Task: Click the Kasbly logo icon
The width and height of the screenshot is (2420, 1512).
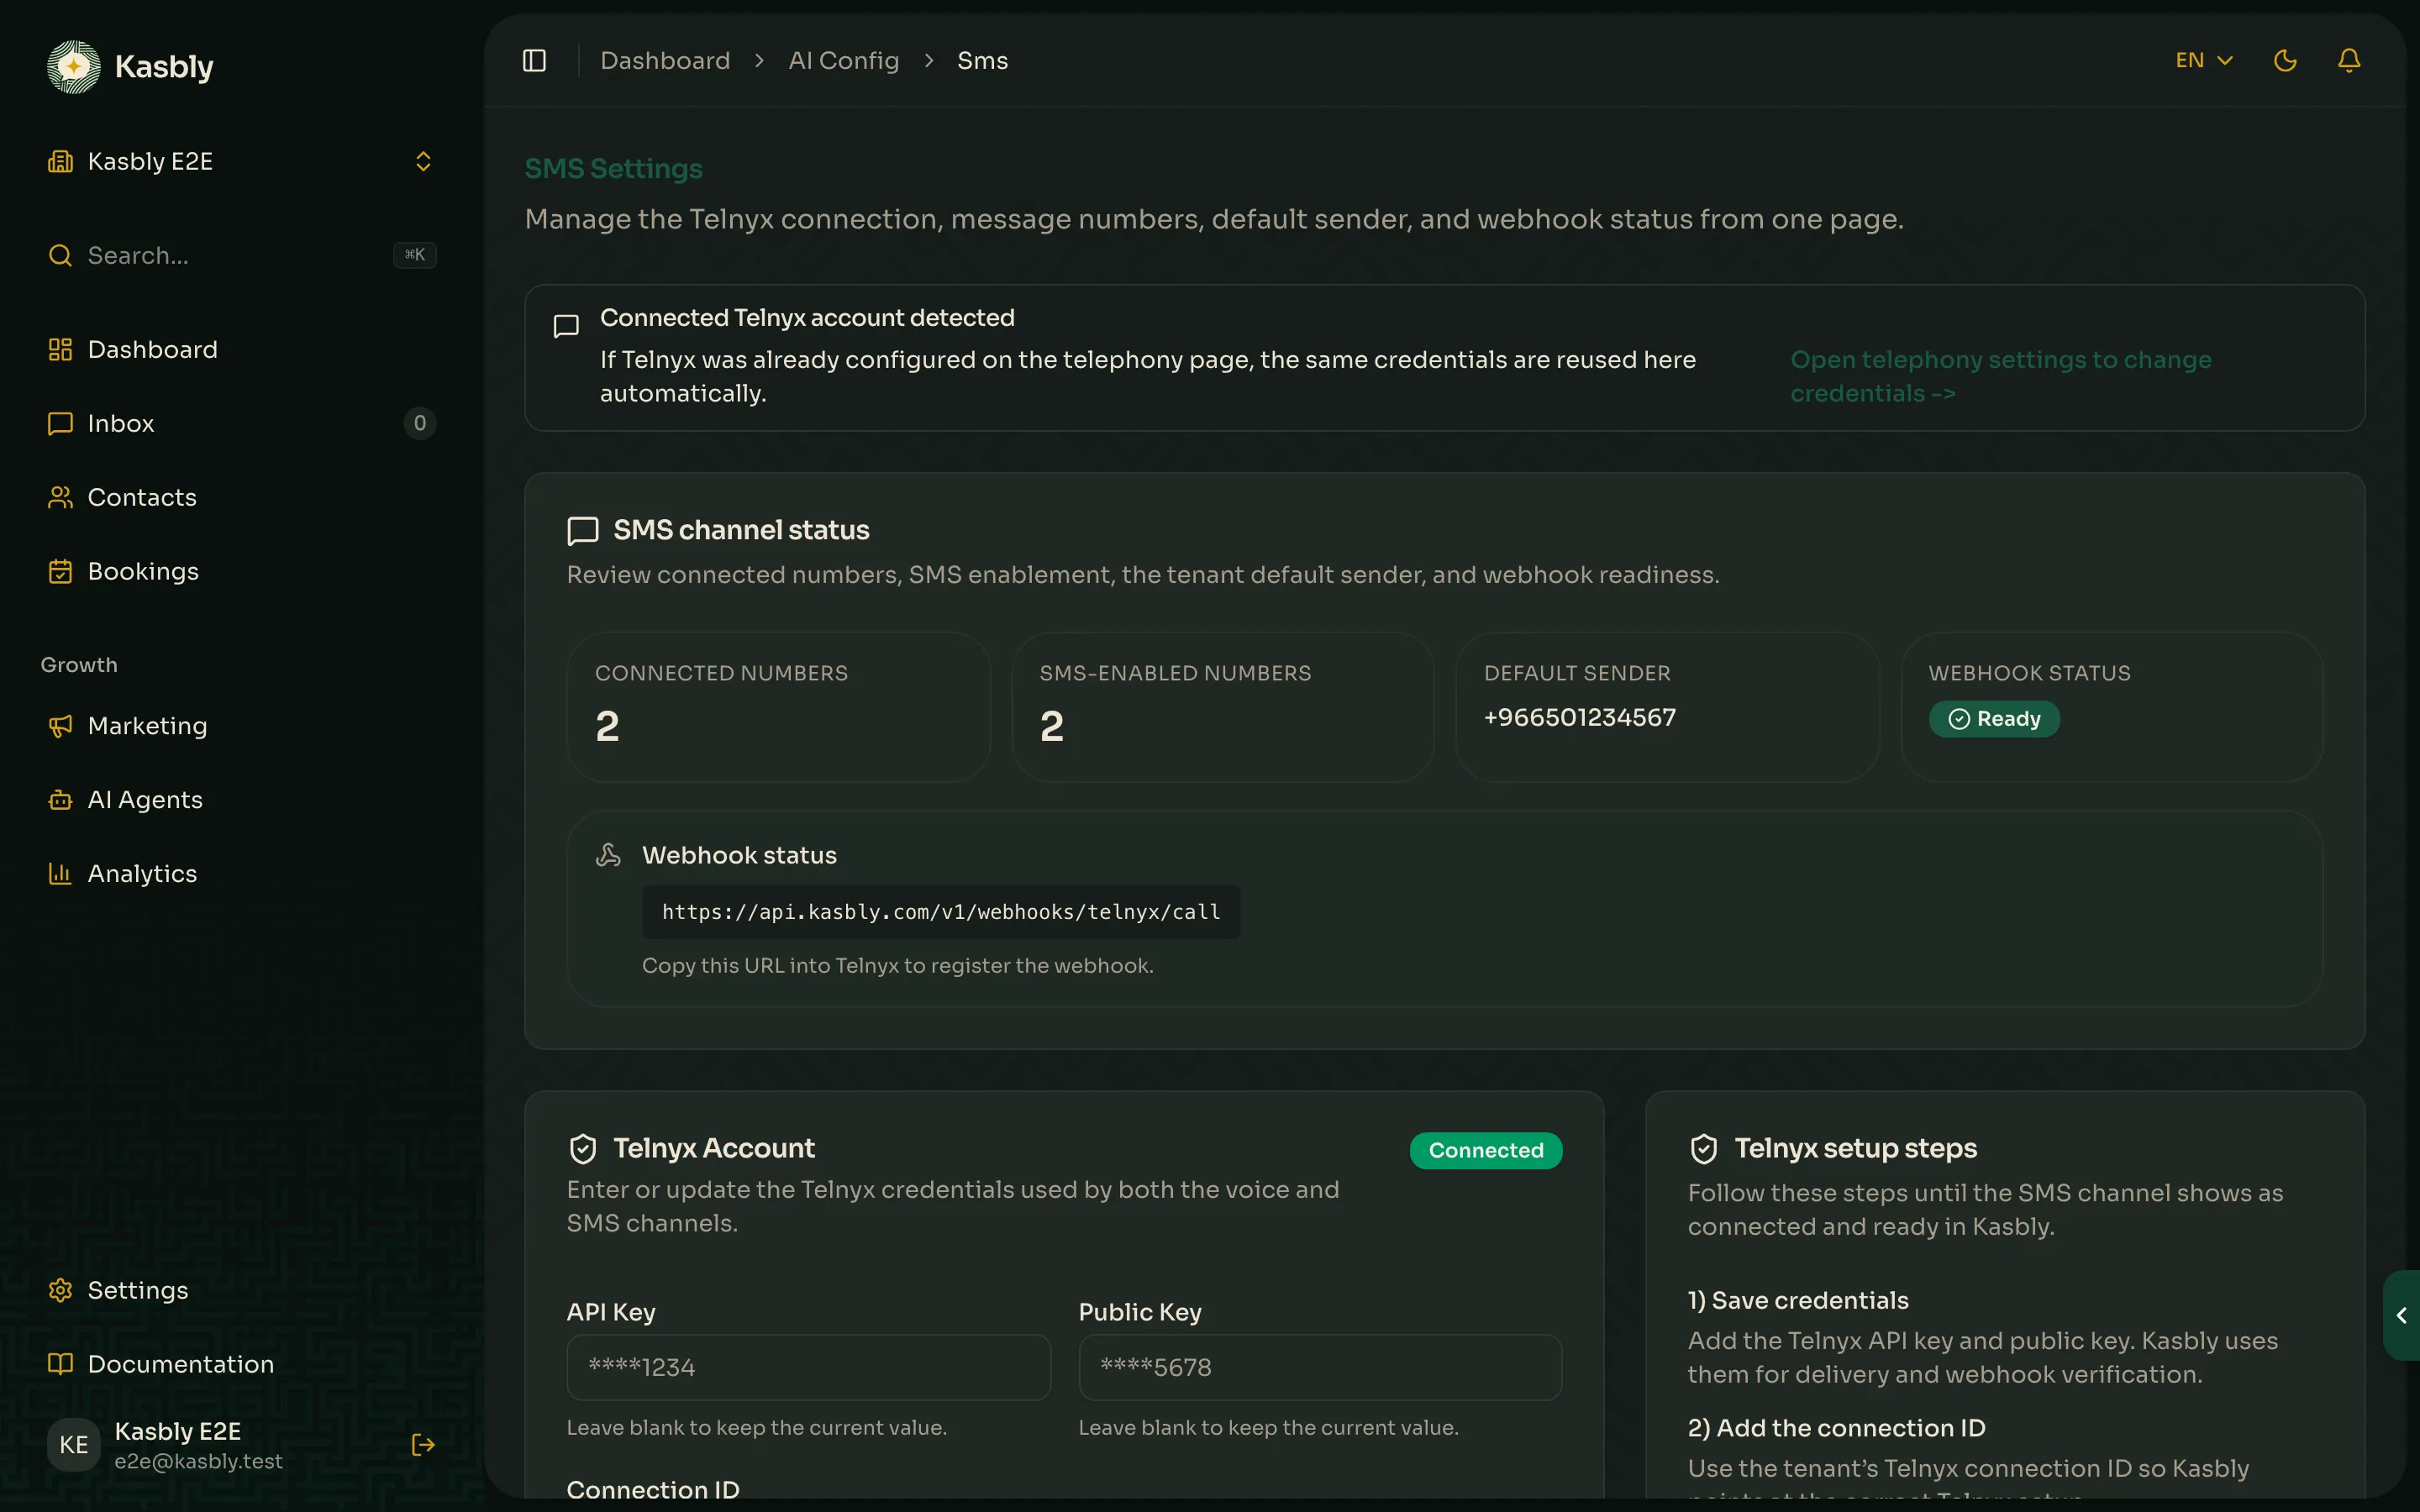Action: coord(73,66)
